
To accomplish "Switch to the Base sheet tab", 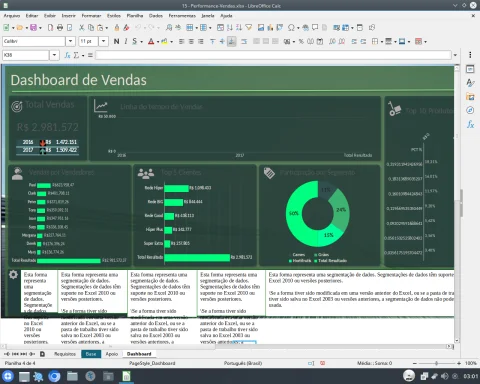I will pos(91,354).
